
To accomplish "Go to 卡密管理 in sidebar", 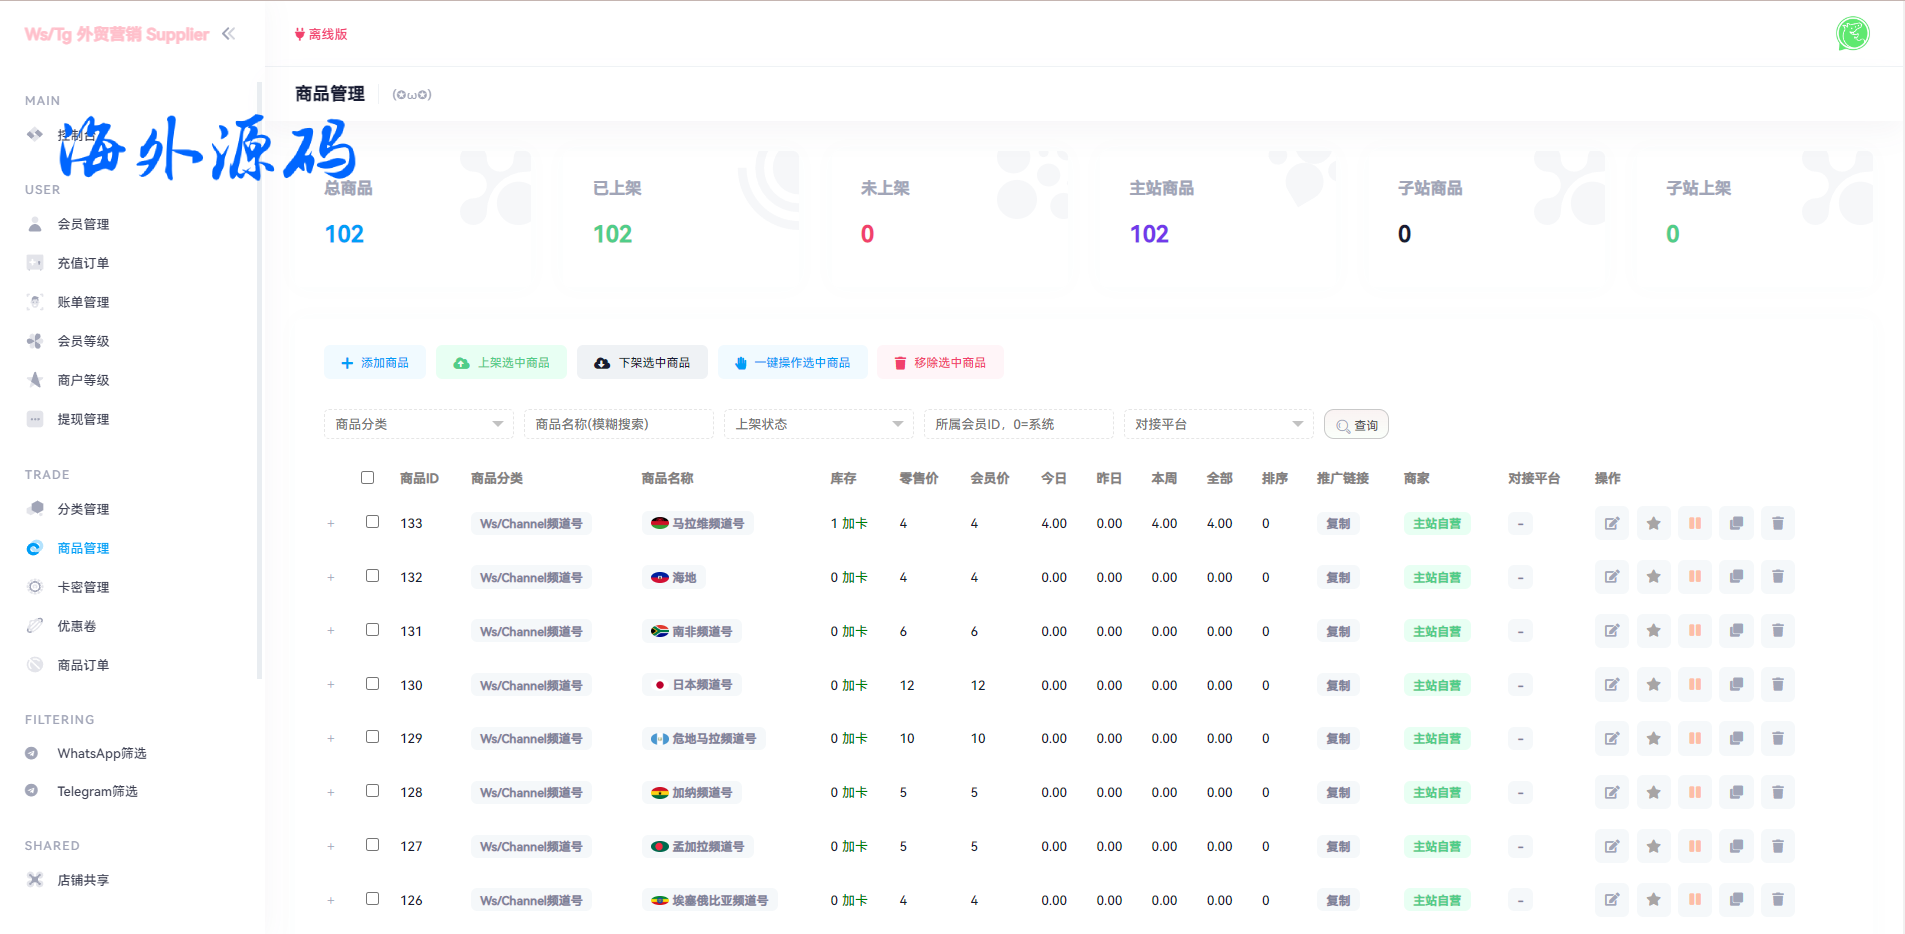I will [83, 587].
